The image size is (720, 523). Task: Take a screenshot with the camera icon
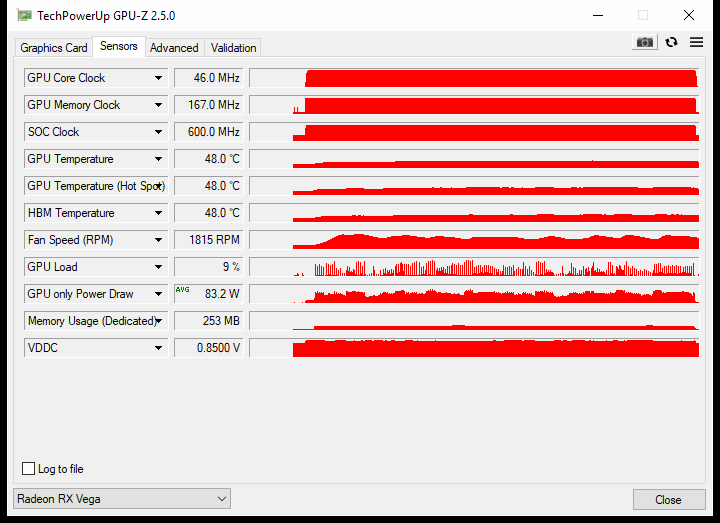(644, 42)
